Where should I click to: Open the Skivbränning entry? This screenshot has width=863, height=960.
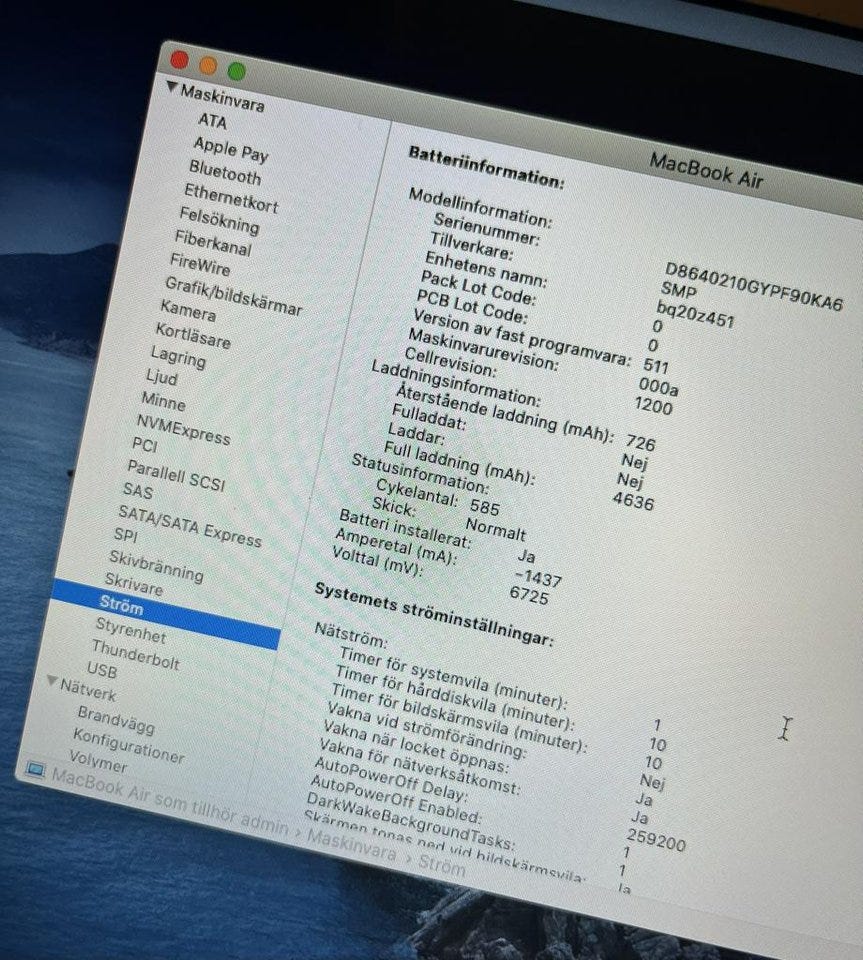point(156,565)
